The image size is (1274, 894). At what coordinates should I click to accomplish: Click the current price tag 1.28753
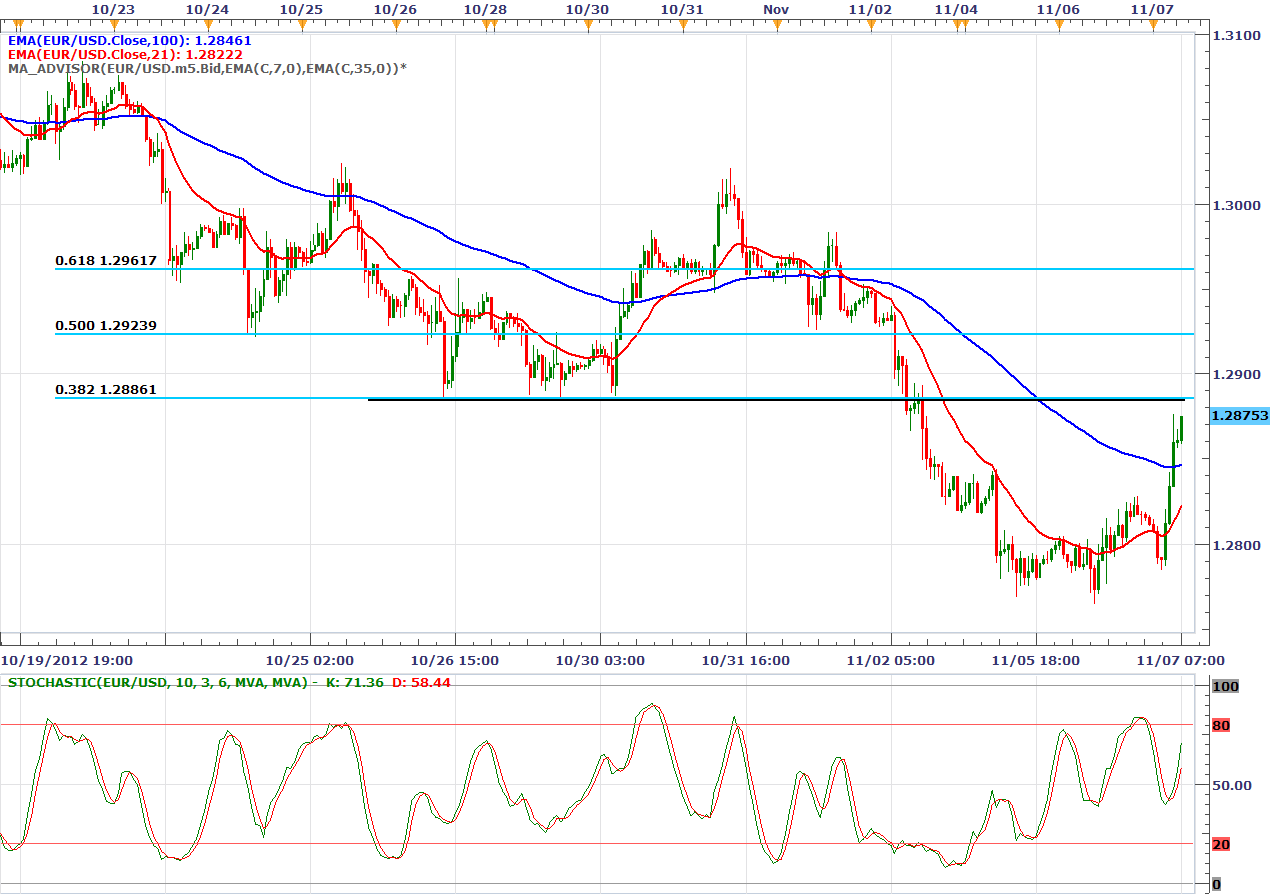[1238, 415]
